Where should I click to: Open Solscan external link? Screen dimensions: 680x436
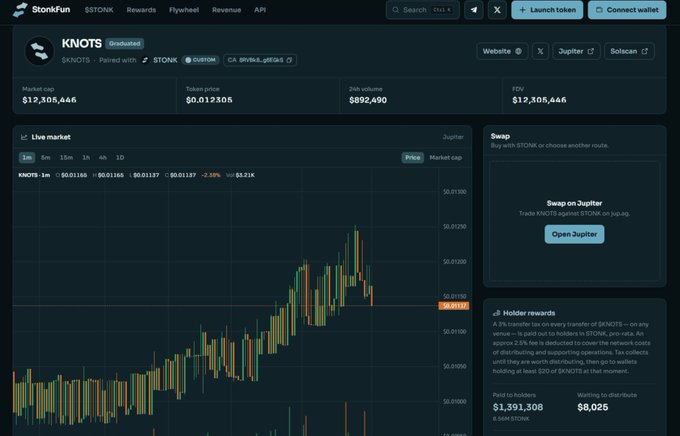[x=629, y=51]
